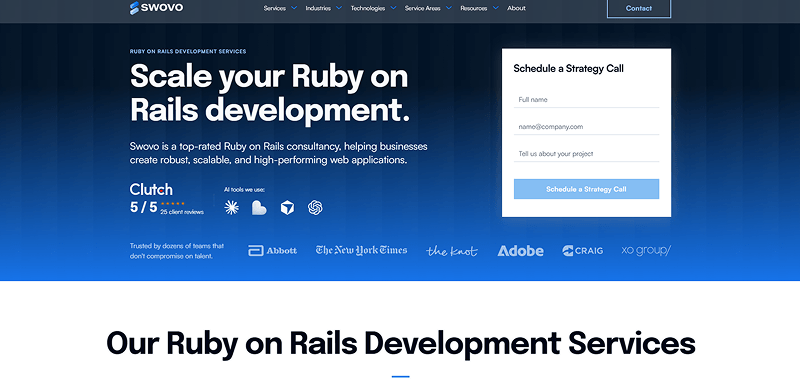Screen dimensions: 800x383
Task: Click the 'Schedule a Strategy Call' form heading
Action: 568,69
